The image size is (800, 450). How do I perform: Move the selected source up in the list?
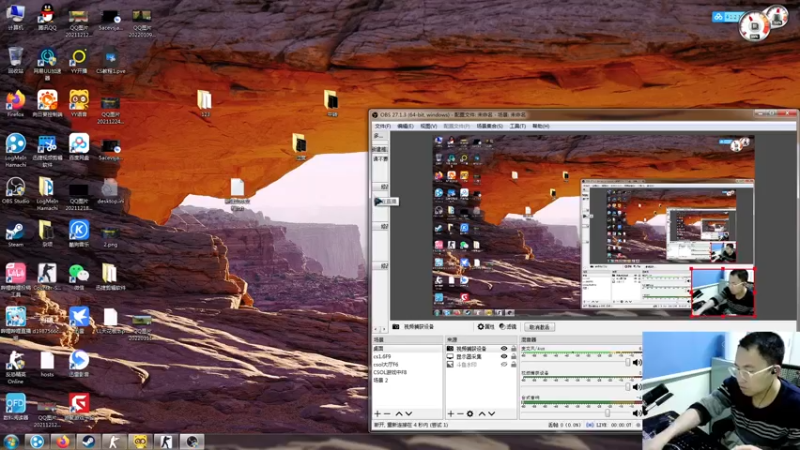tap(482, 414)
